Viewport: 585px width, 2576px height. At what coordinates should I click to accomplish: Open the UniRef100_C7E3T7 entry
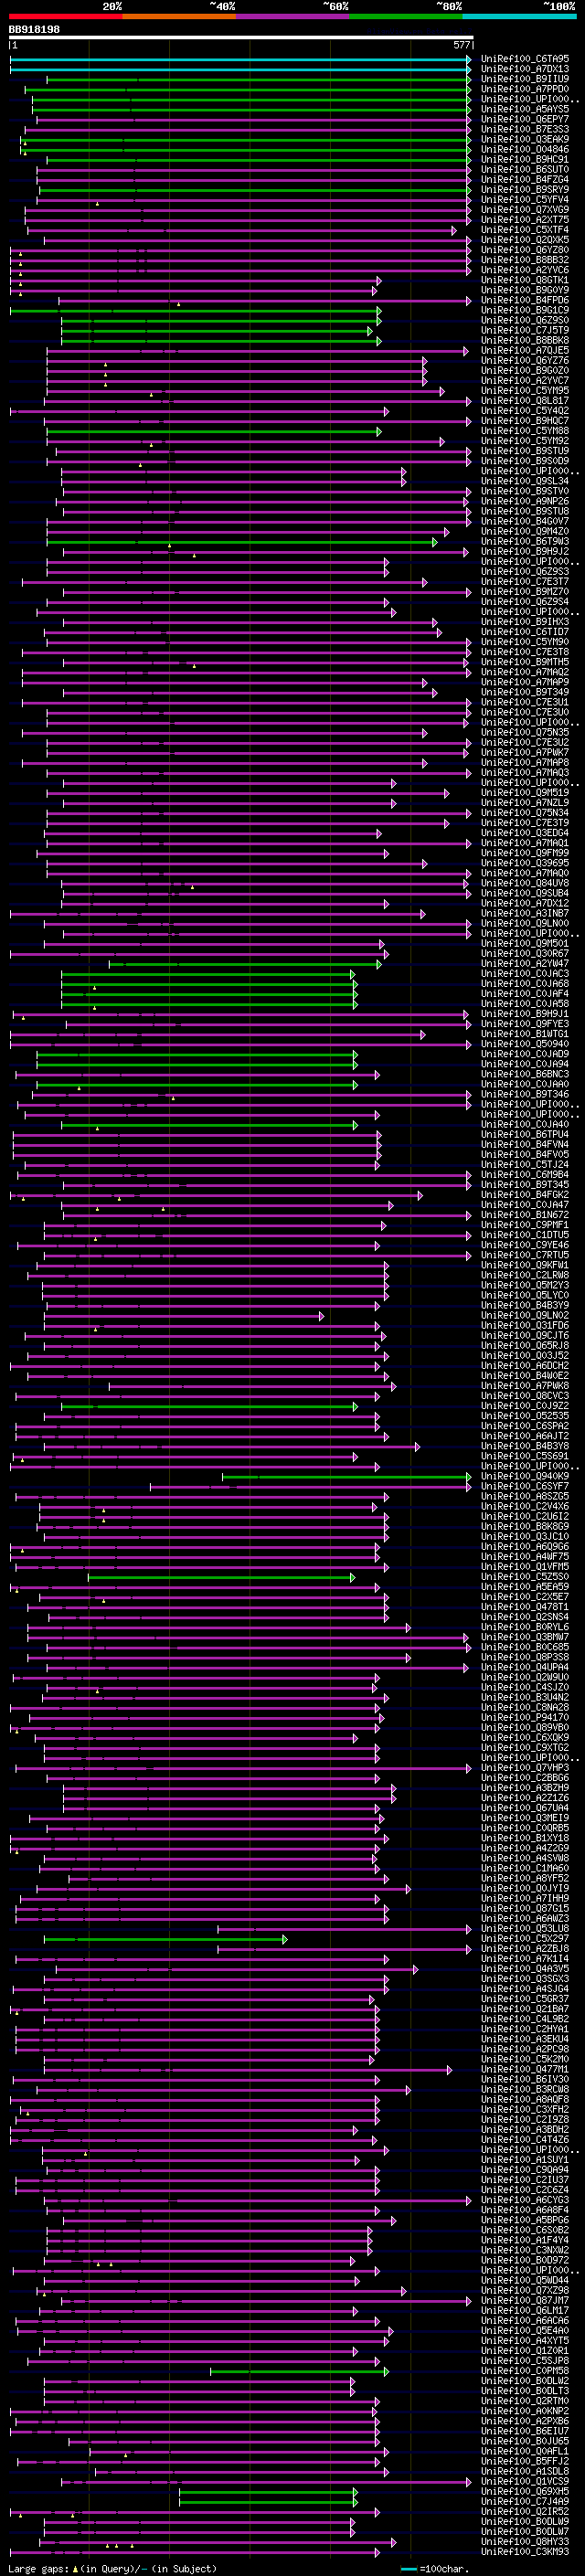pyautogui.click(x=525, y=582)
